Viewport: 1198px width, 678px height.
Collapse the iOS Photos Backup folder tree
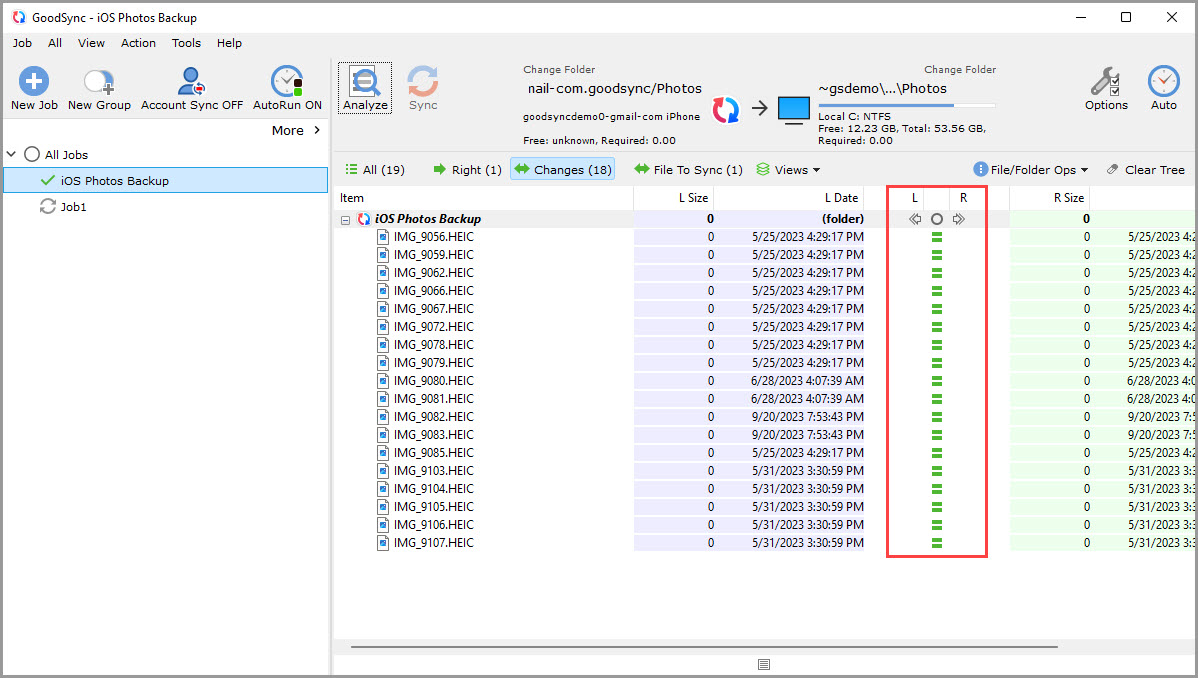345,218
